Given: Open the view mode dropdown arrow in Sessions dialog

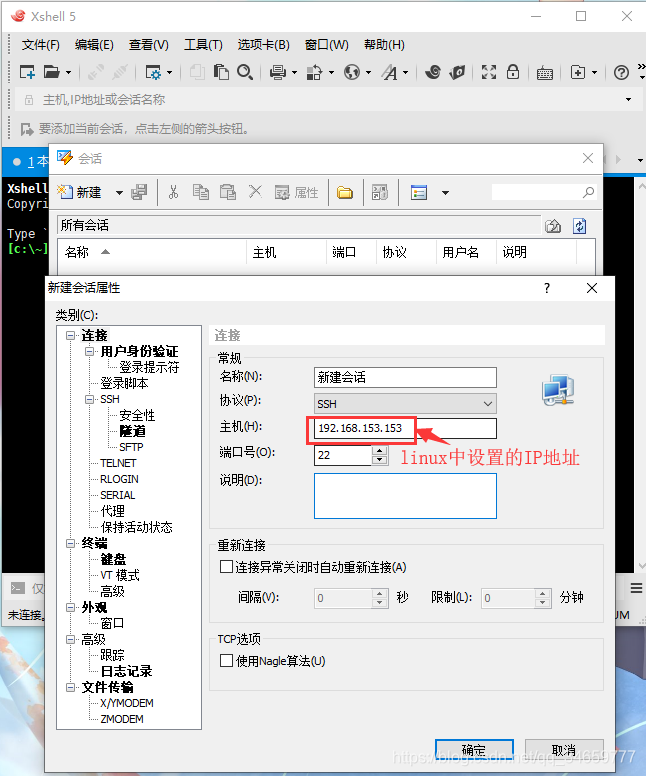Looking at the screenshot, I should tap(445, 193).
